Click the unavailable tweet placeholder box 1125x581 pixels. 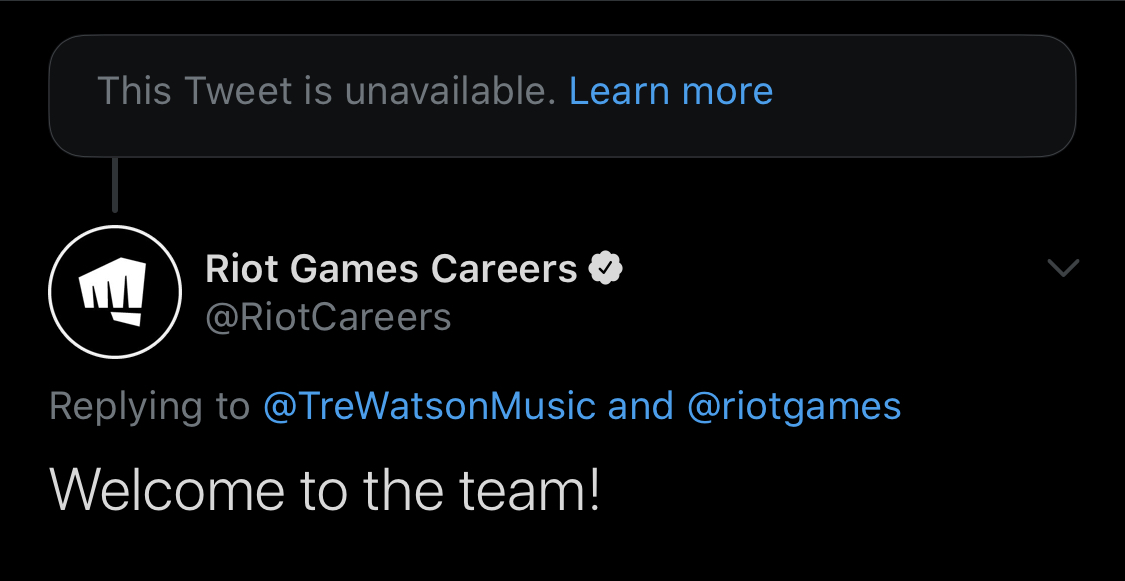tap(562, 95)
